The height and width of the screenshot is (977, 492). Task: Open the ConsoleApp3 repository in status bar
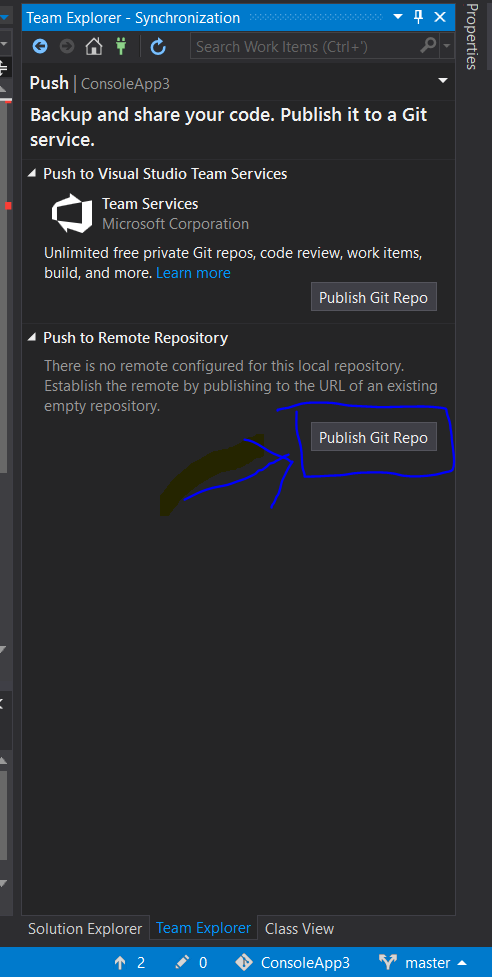click(293, 963)
